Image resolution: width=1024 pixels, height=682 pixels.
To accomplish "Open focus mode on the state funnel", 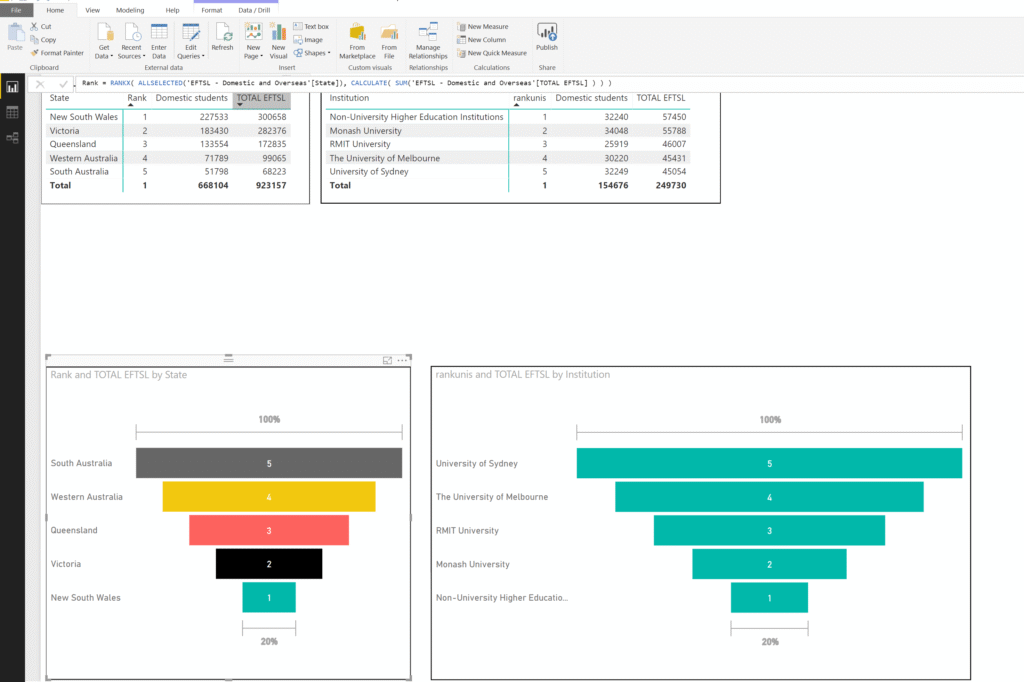I will point(387,361).
